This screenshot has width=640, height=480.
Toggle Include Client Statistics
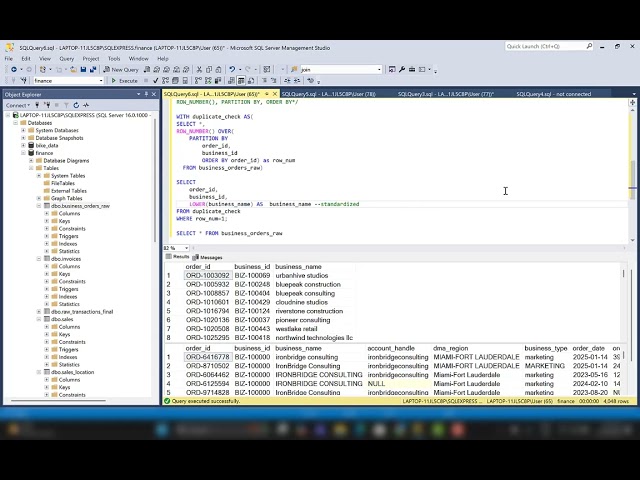pos(218,81)
